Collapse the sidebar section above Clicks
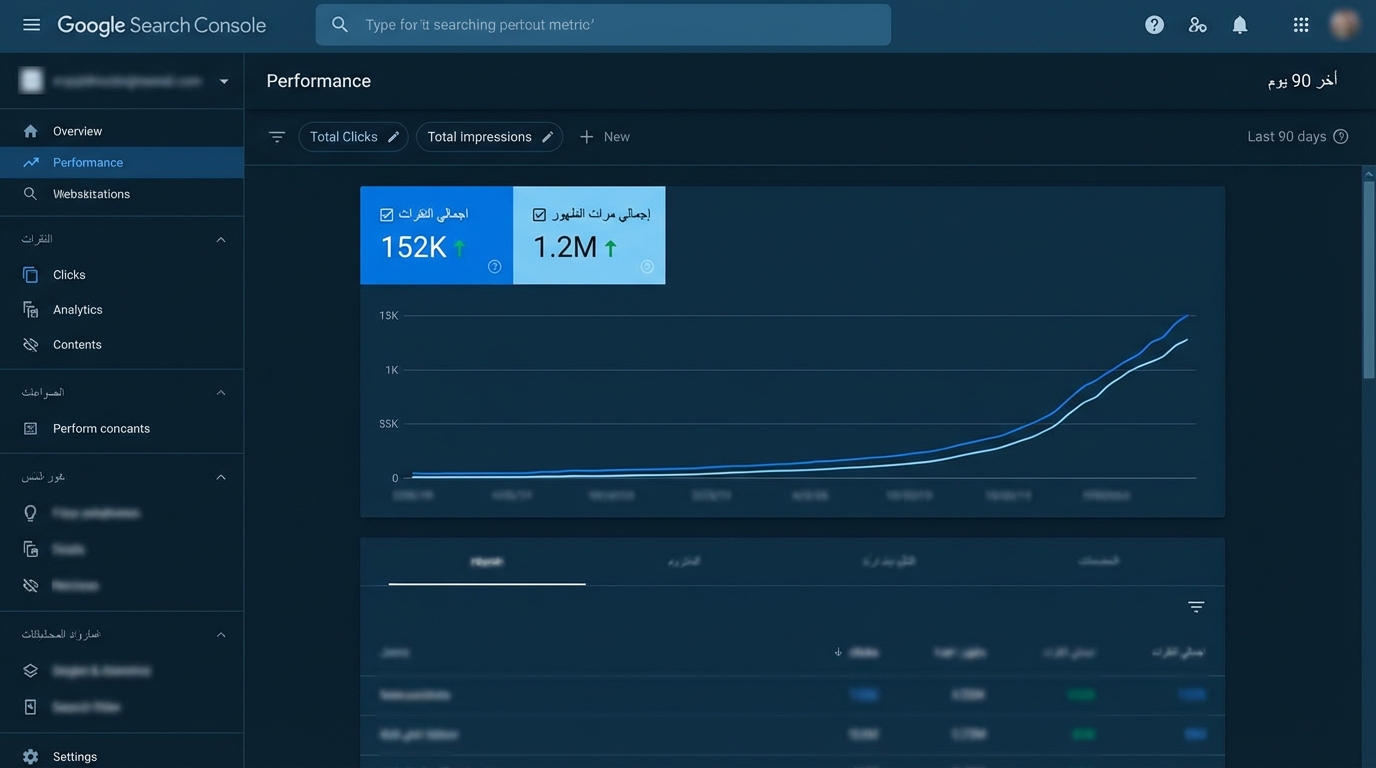 pos(221,240)
